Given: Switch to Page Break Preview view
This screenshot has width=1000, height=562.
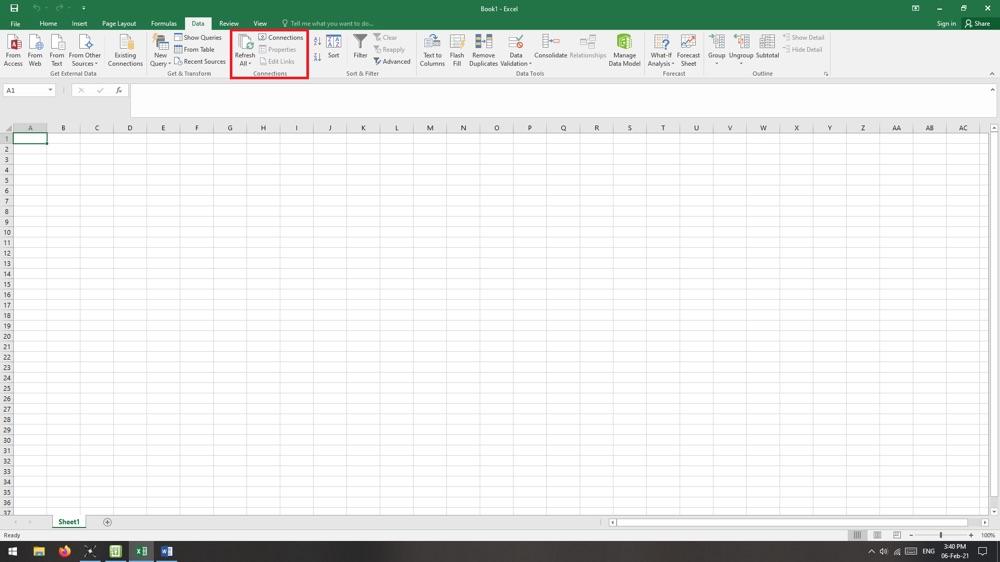Looking at the screenshot, I should coord(896,535).
